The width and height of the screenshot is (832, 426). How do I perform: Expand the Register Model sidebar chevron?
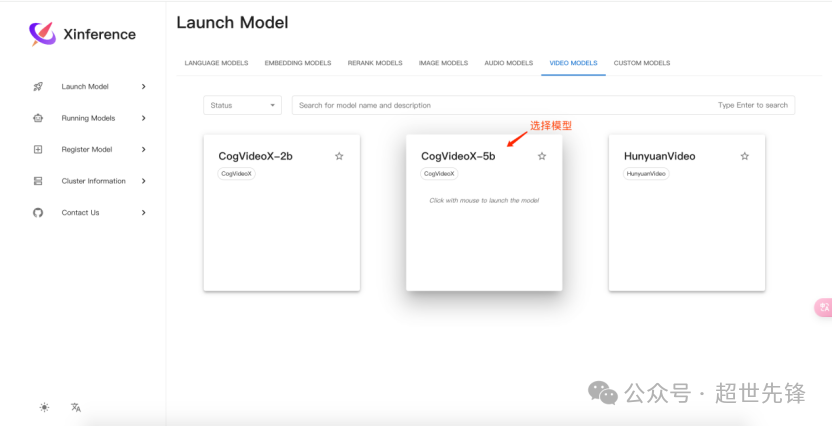tap(143, 150)
